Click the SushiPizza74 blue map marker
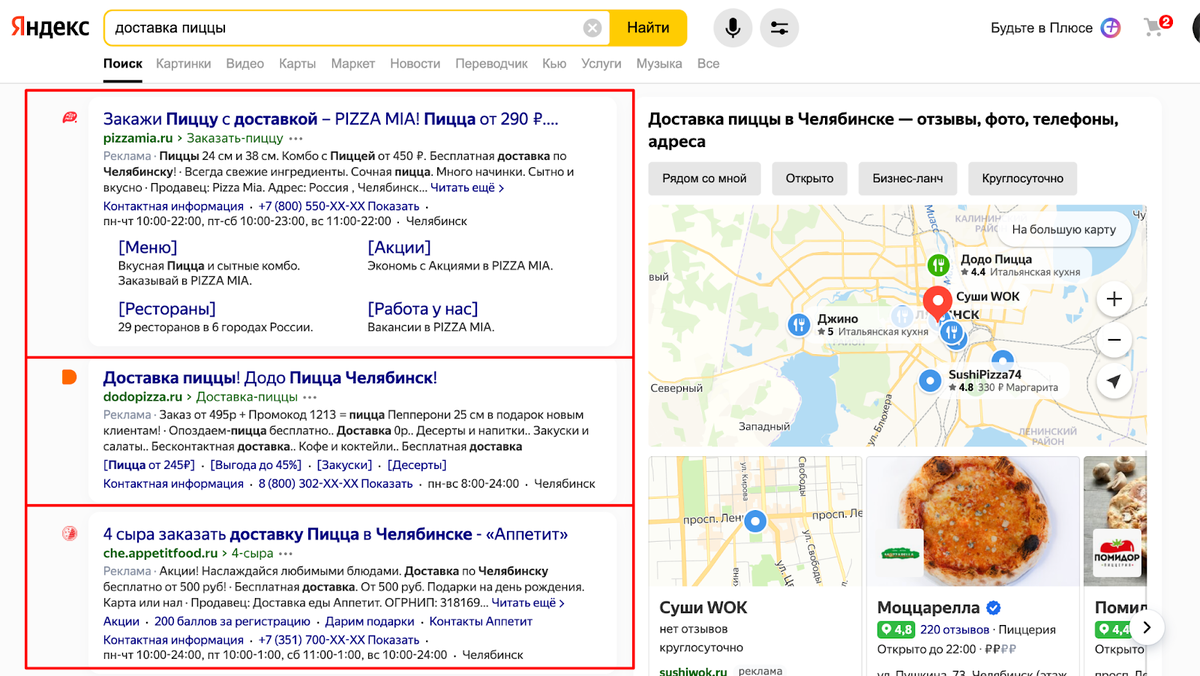This screenshot has height=676, width=1200. (931, 380)
